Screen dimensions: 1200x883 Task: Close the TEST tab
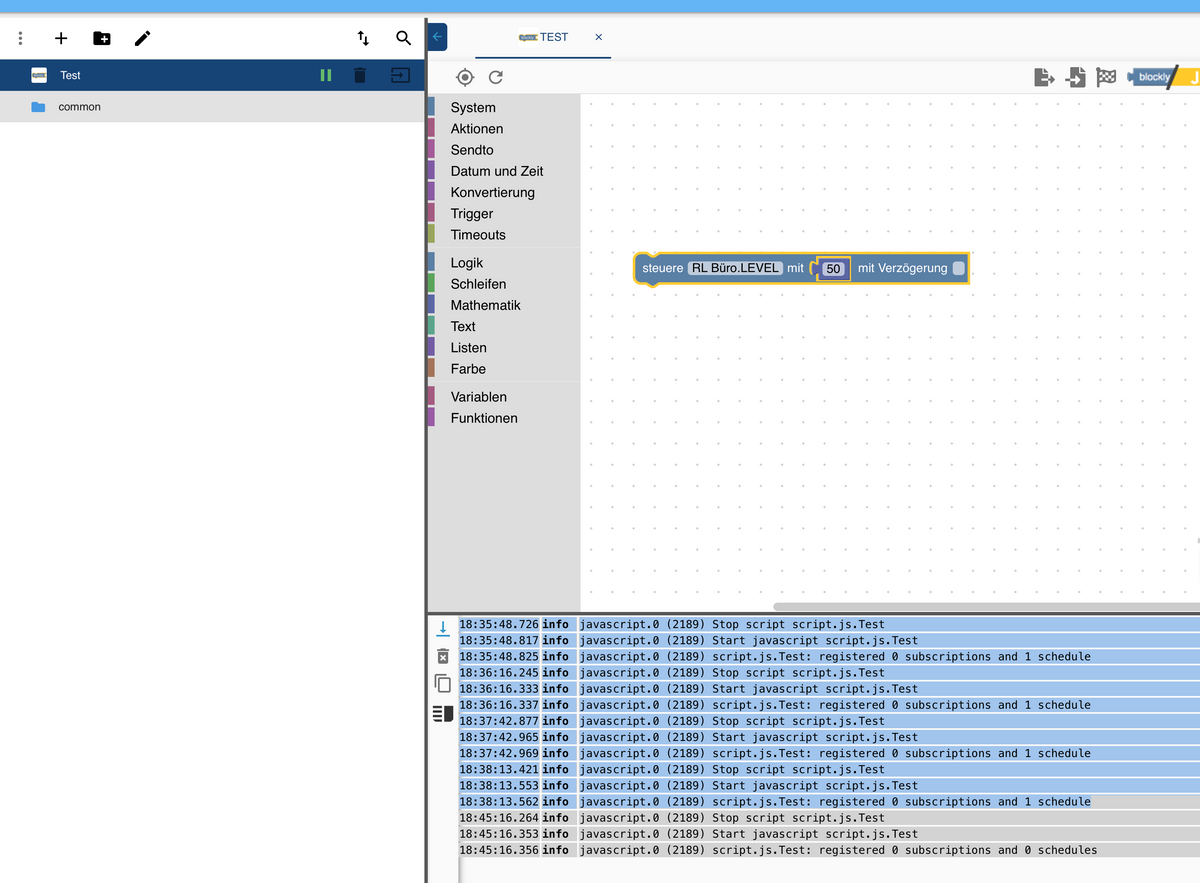pyautogui.click(x=599, y=37)
